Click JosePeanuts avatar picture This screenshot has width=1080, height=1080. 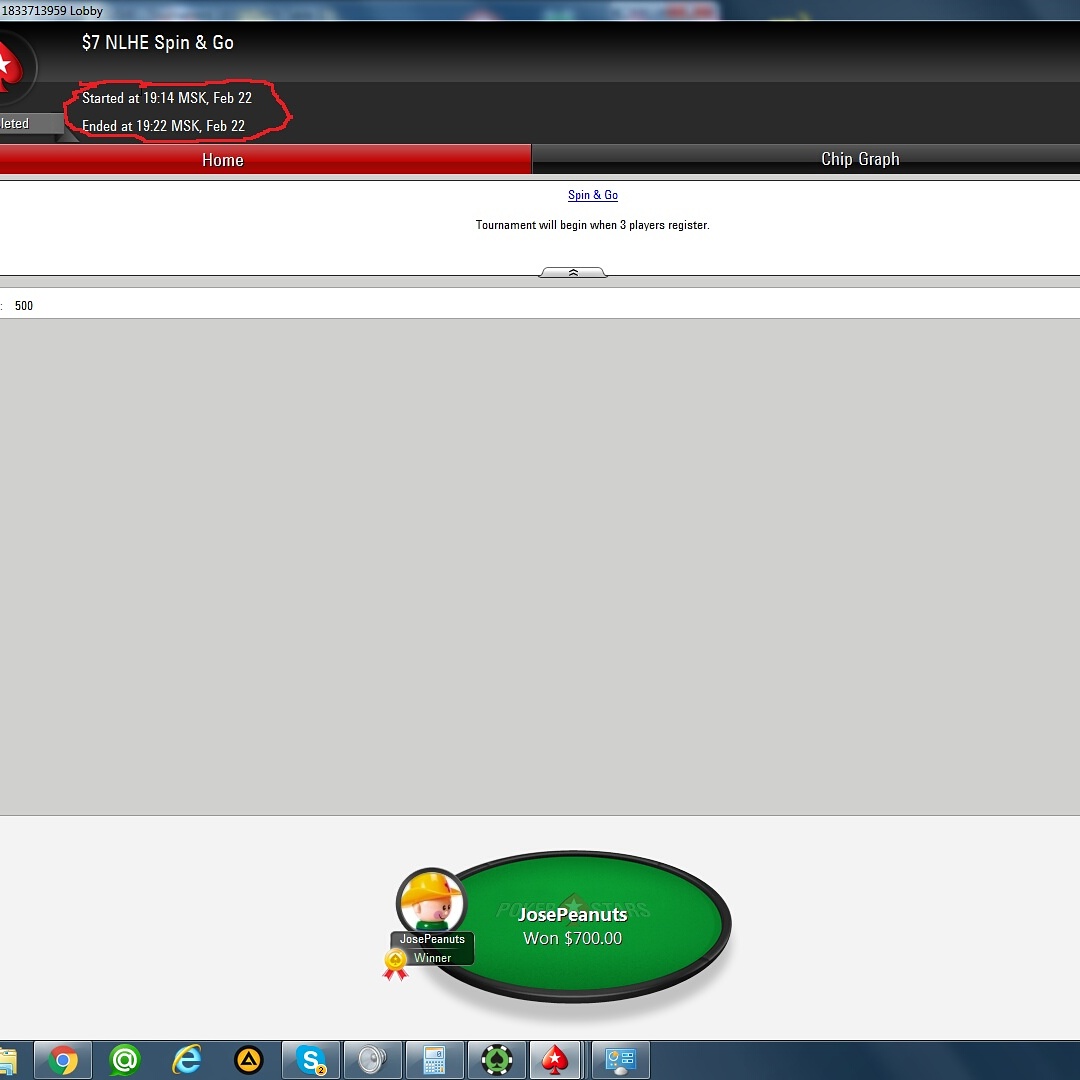[432, 901]
